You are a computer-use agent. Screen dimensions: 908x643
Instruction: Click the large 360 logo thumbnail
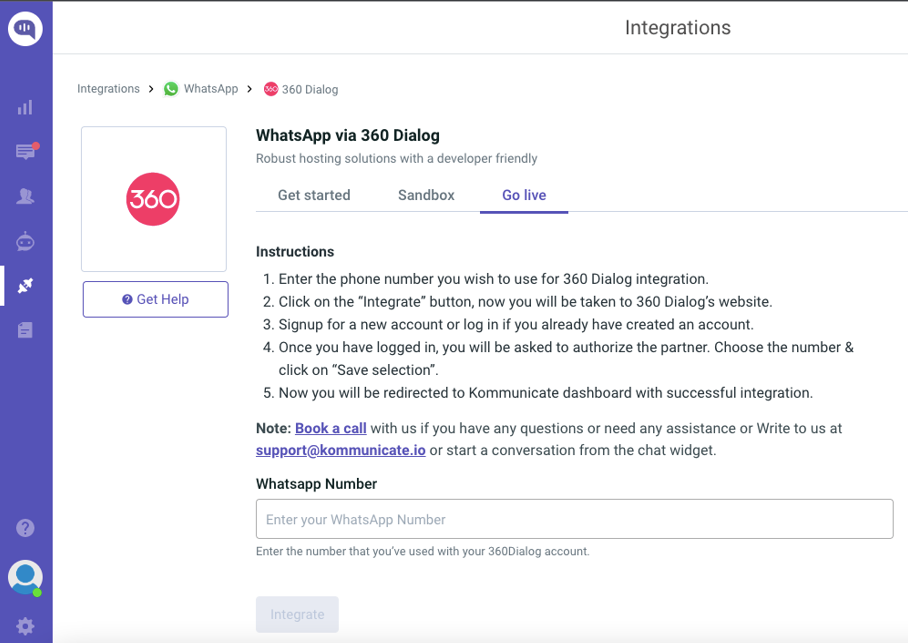click(x=153, y=199)
